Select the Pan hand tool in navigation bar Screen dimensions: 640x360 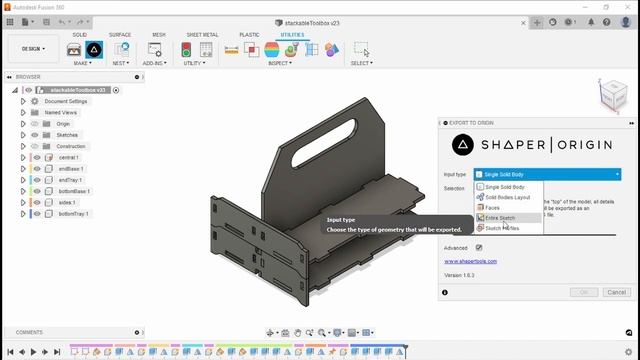coord(298,333)
